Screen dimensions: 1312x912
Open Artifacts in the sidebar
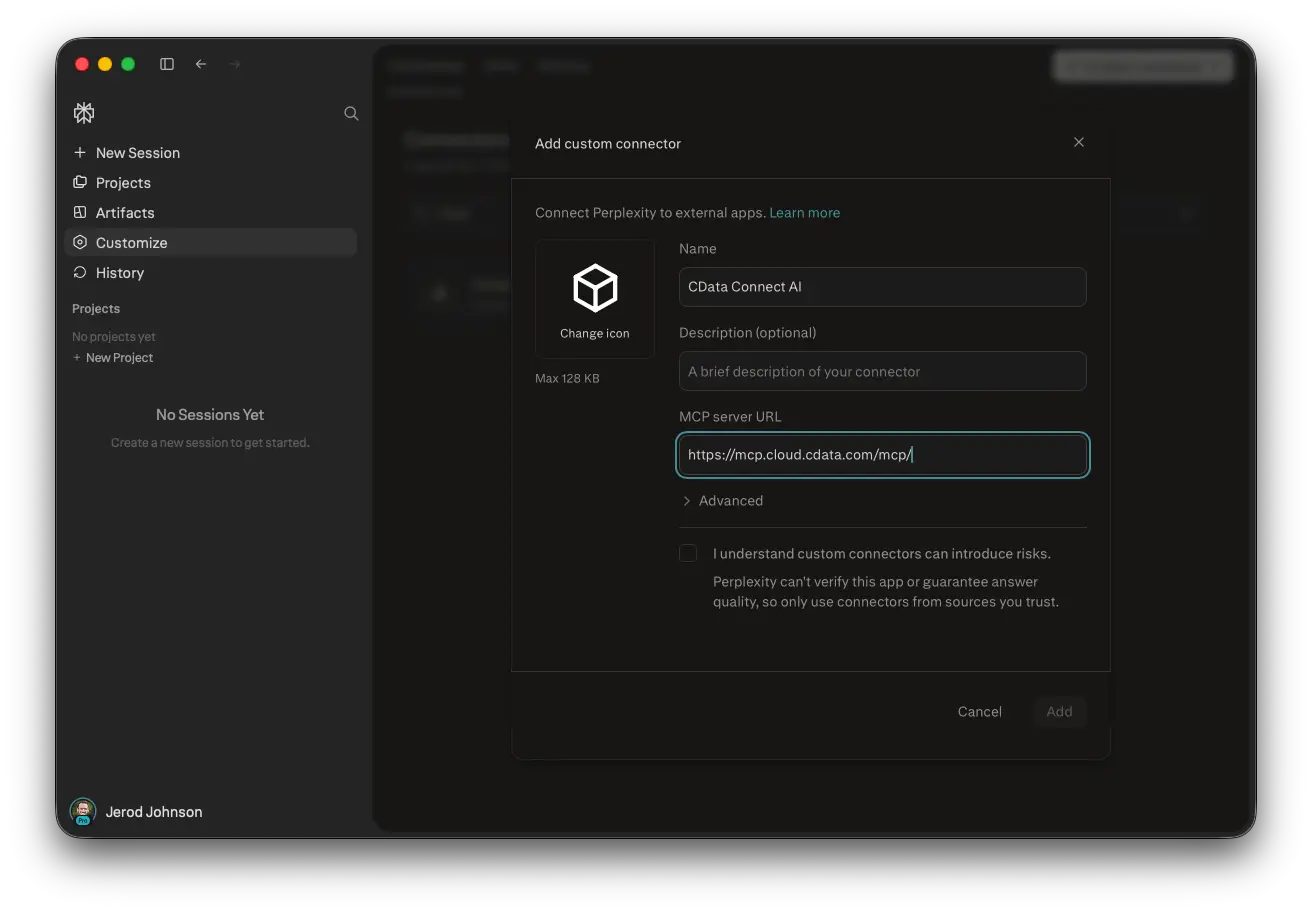click(210, 213)
